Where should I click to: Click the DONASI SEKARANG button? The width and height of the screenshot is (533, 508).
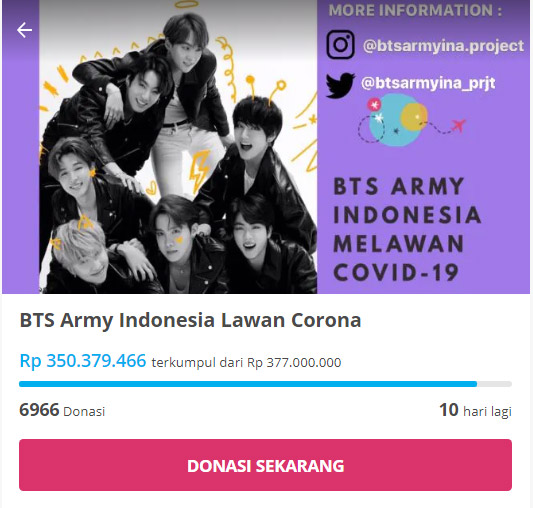(x=265, y=465)
